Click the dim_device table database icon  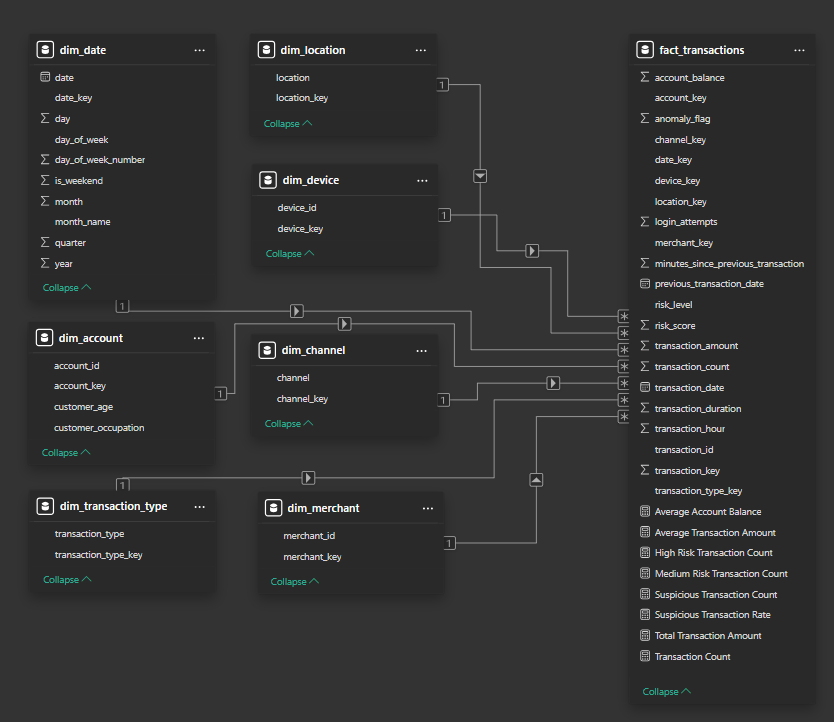click(268, 180)
